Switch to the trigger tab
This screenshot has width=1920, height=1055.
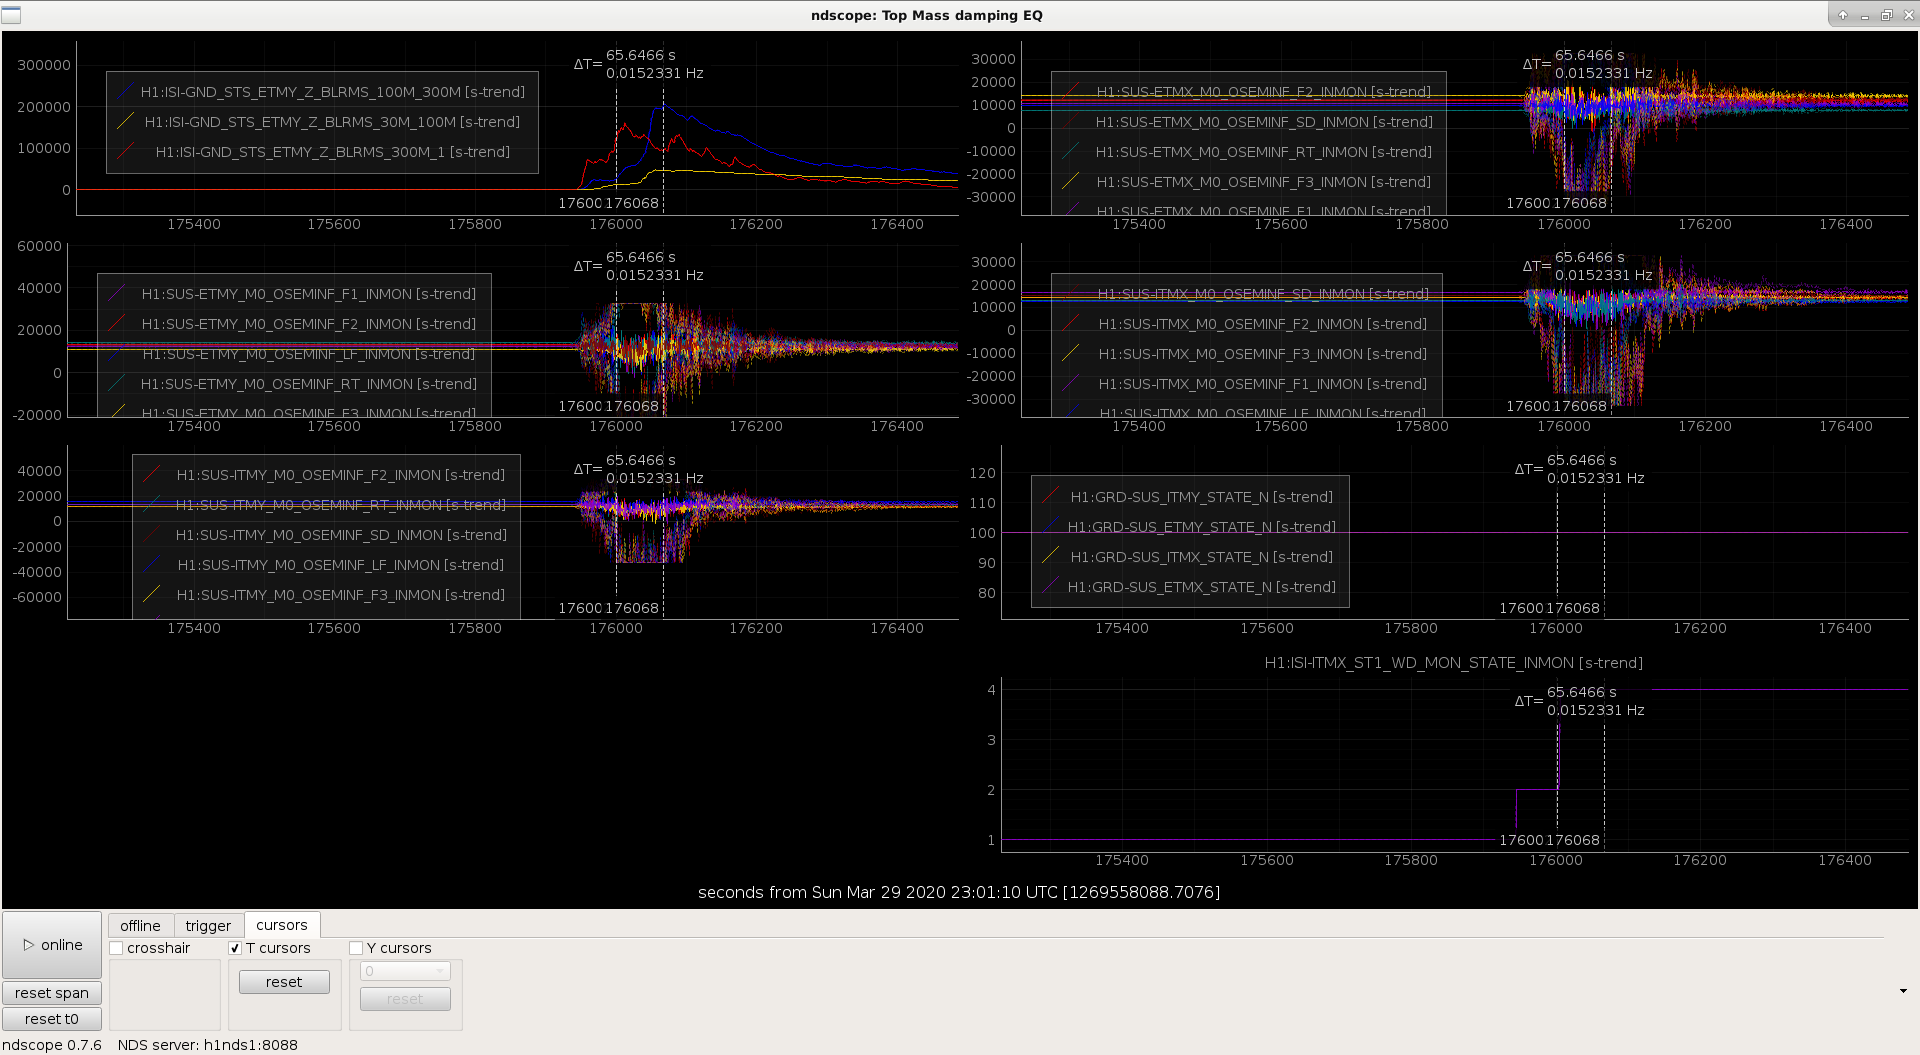[208, 926]
